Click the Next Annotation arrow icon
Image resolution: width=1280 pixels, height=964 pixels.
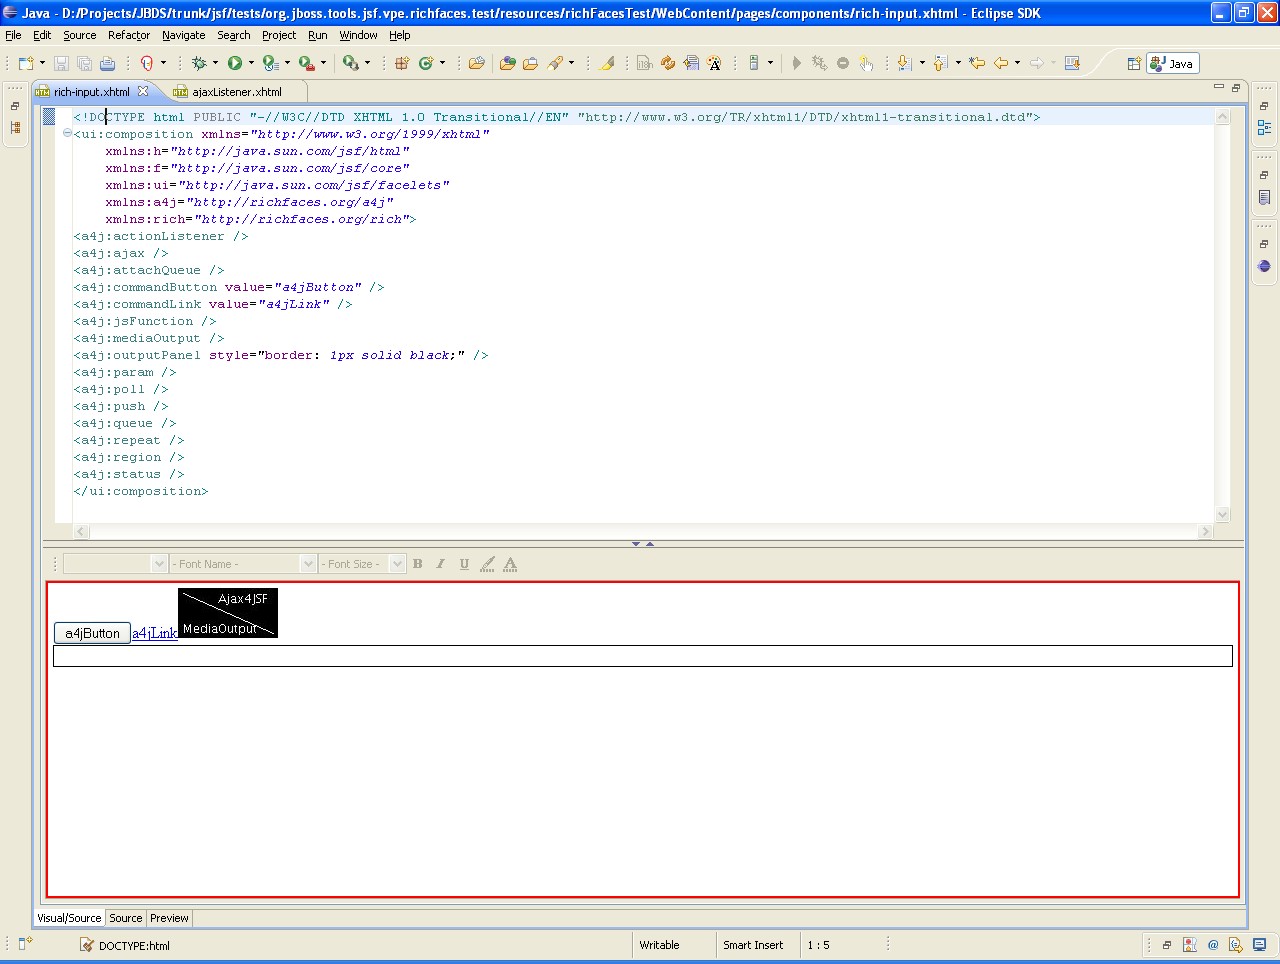[904, 63]
